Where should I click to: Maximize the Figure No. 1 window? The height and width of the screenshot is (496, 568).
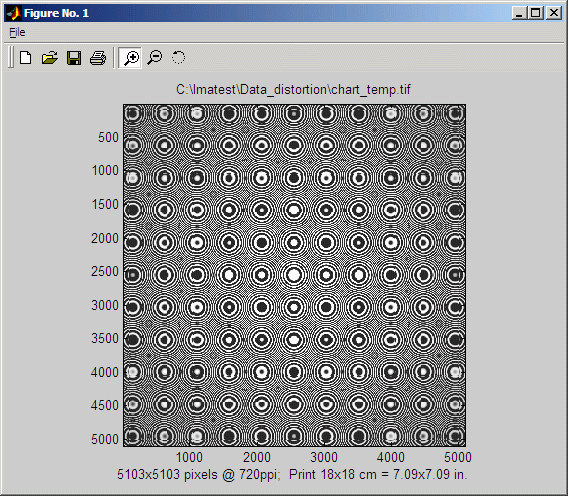(536, 13)
